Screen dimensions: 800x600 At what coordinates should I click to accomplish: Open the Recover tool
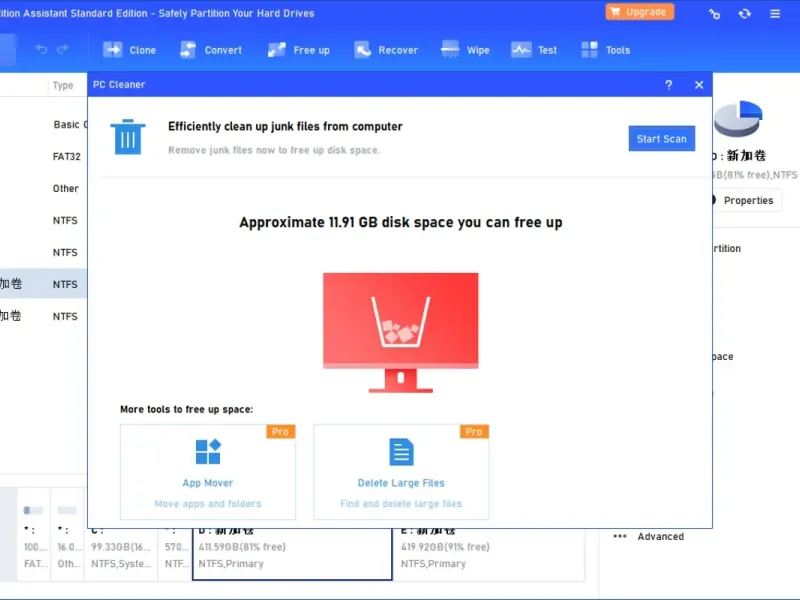click(386, 50)
